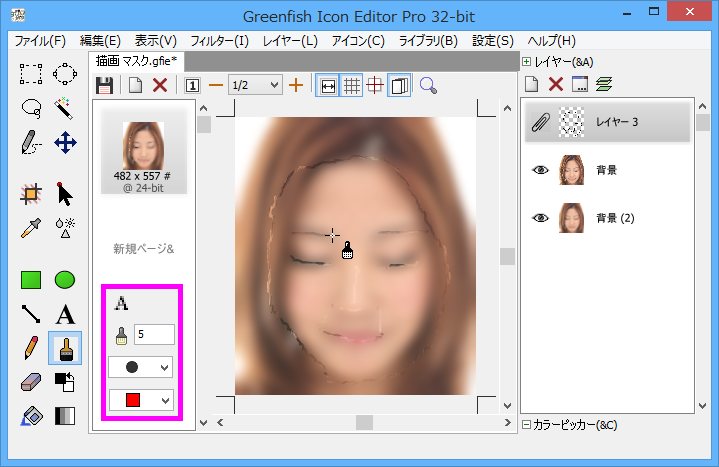Toggle visibility of 背景 (2) layer
719x467 pixels.
point(541,218)
